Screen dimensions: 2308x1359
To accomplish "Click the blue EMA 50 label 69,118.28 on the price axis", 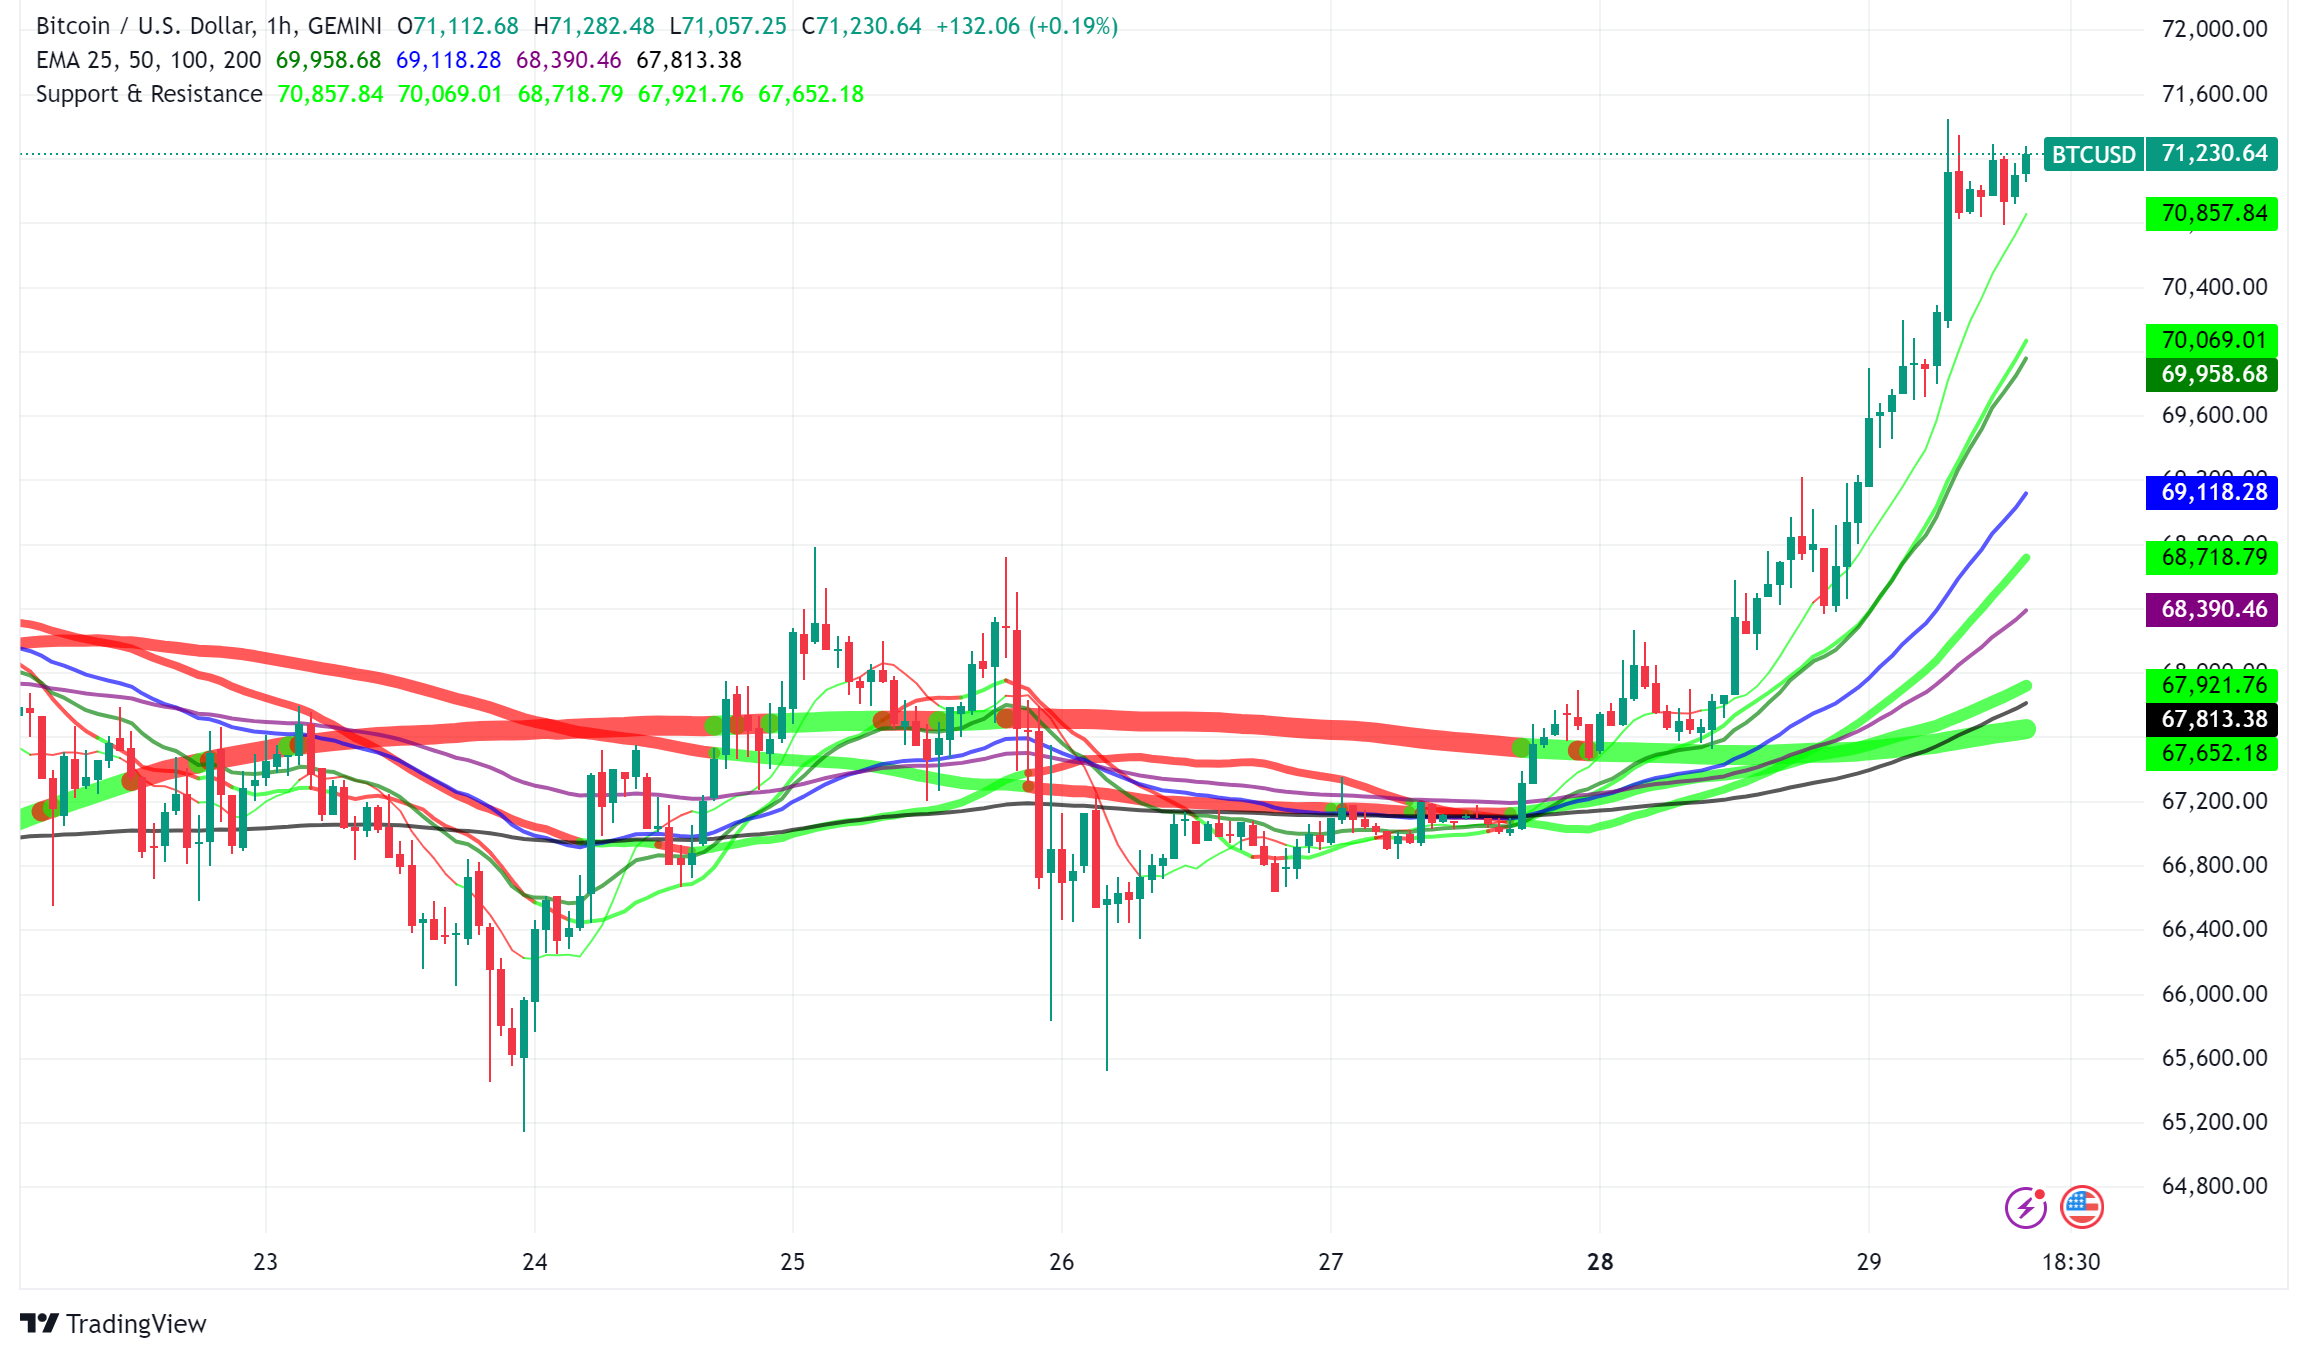I will [2212, 492].
